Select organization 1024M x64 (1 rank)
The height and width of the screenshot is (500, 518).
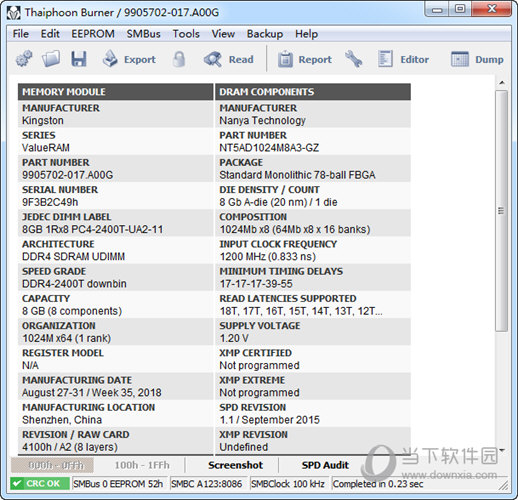[66, 338]
